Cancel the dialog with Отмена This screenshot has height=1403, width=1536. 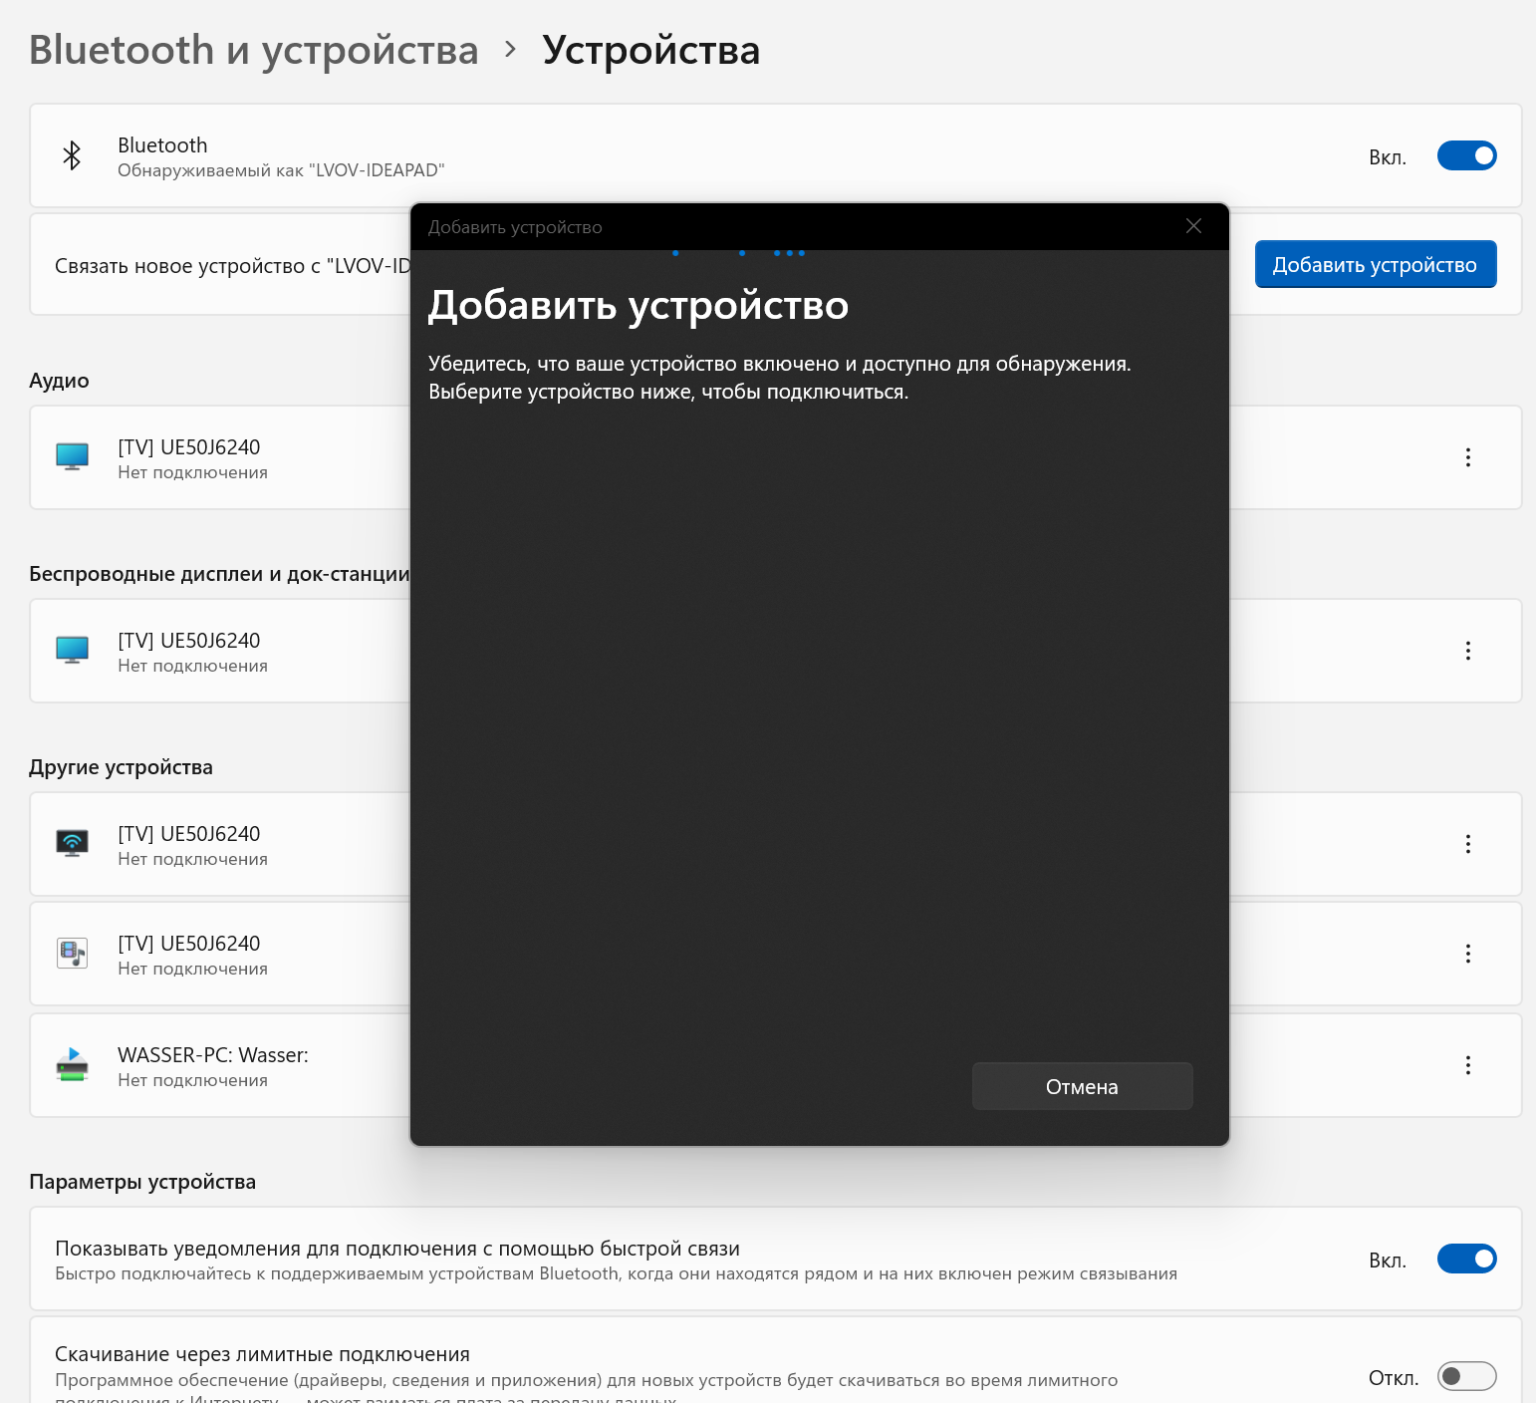(x=1082, y=1087)
